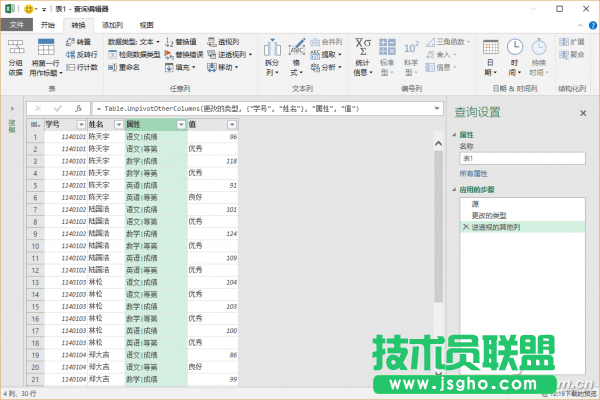600x400 pixels.
Task: Click the 分组依据 (Group By) icon
Action: click(15, 51)
